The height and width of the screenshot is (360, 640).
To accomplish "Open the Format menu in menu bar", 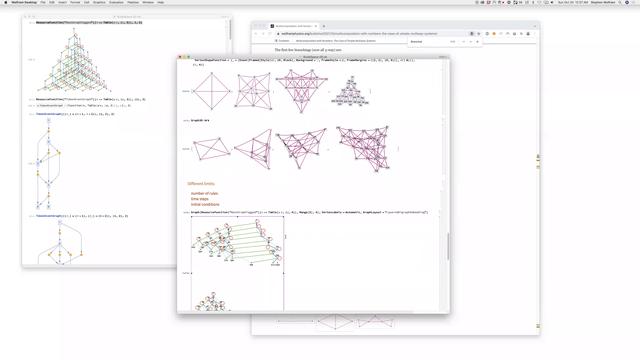I will point(75,2).
